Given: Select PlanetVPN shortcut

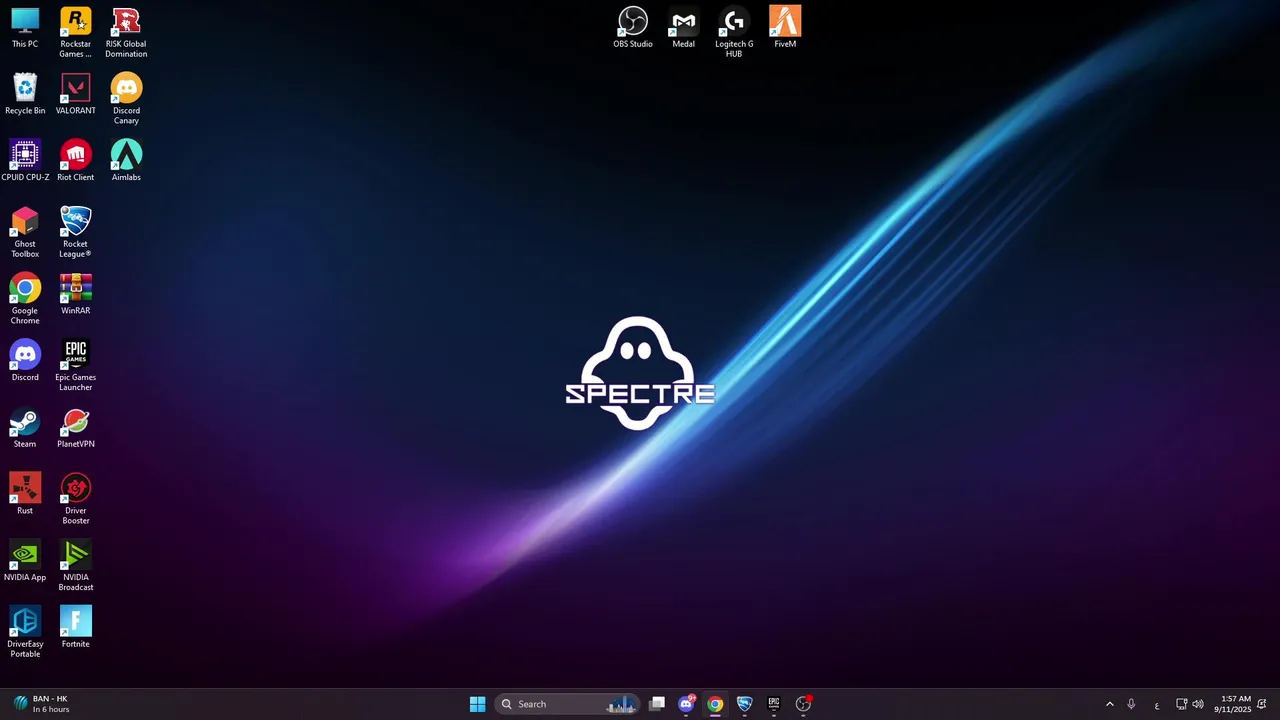Looking at the screenshot, I should tap(75, 428).
